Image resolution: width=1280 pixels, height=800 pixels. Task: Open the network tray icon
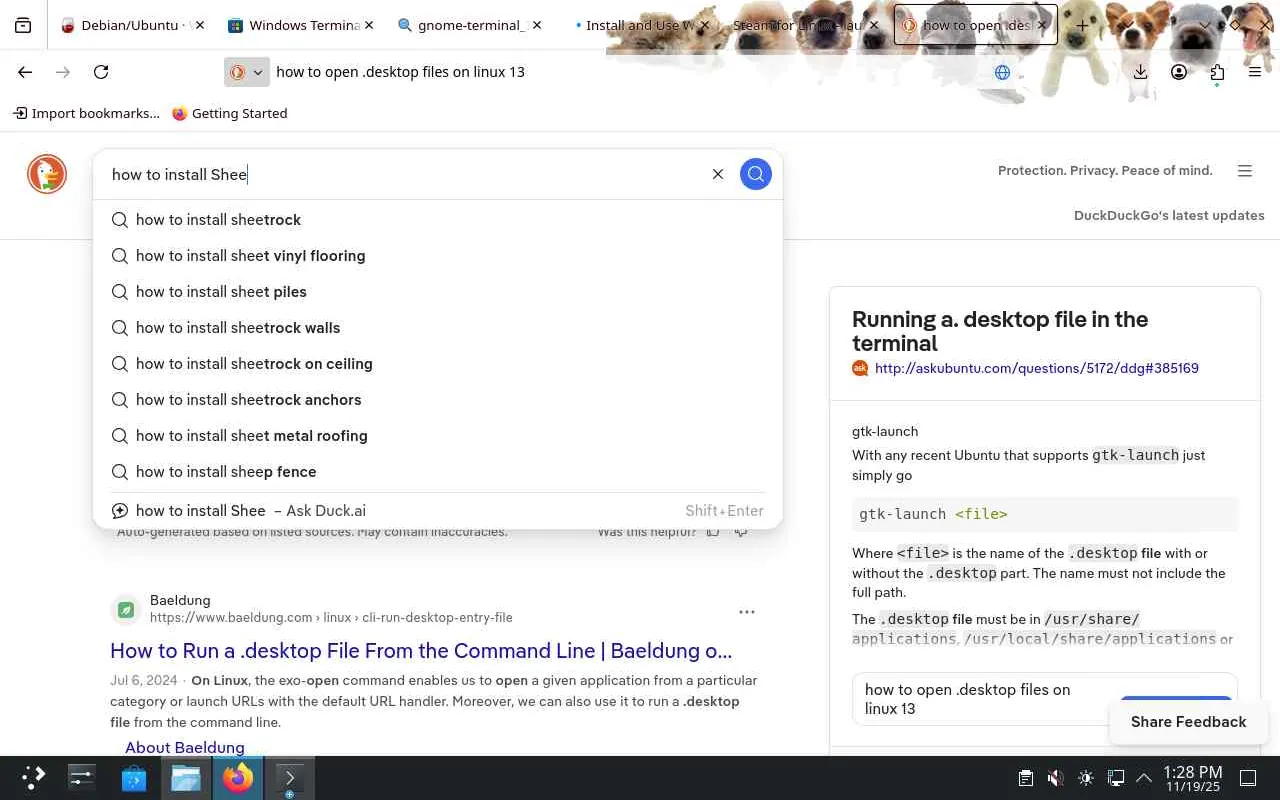1116,778
